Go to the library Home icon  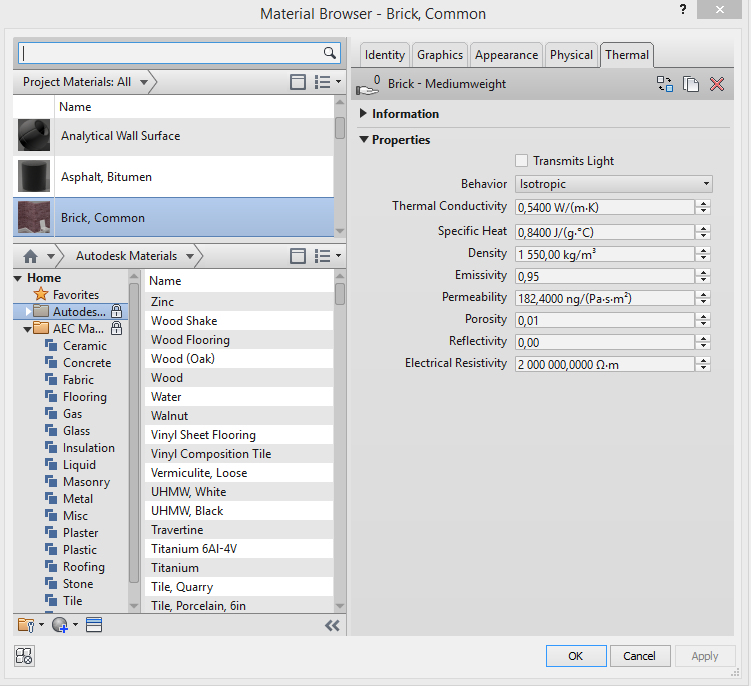[31, 256]
